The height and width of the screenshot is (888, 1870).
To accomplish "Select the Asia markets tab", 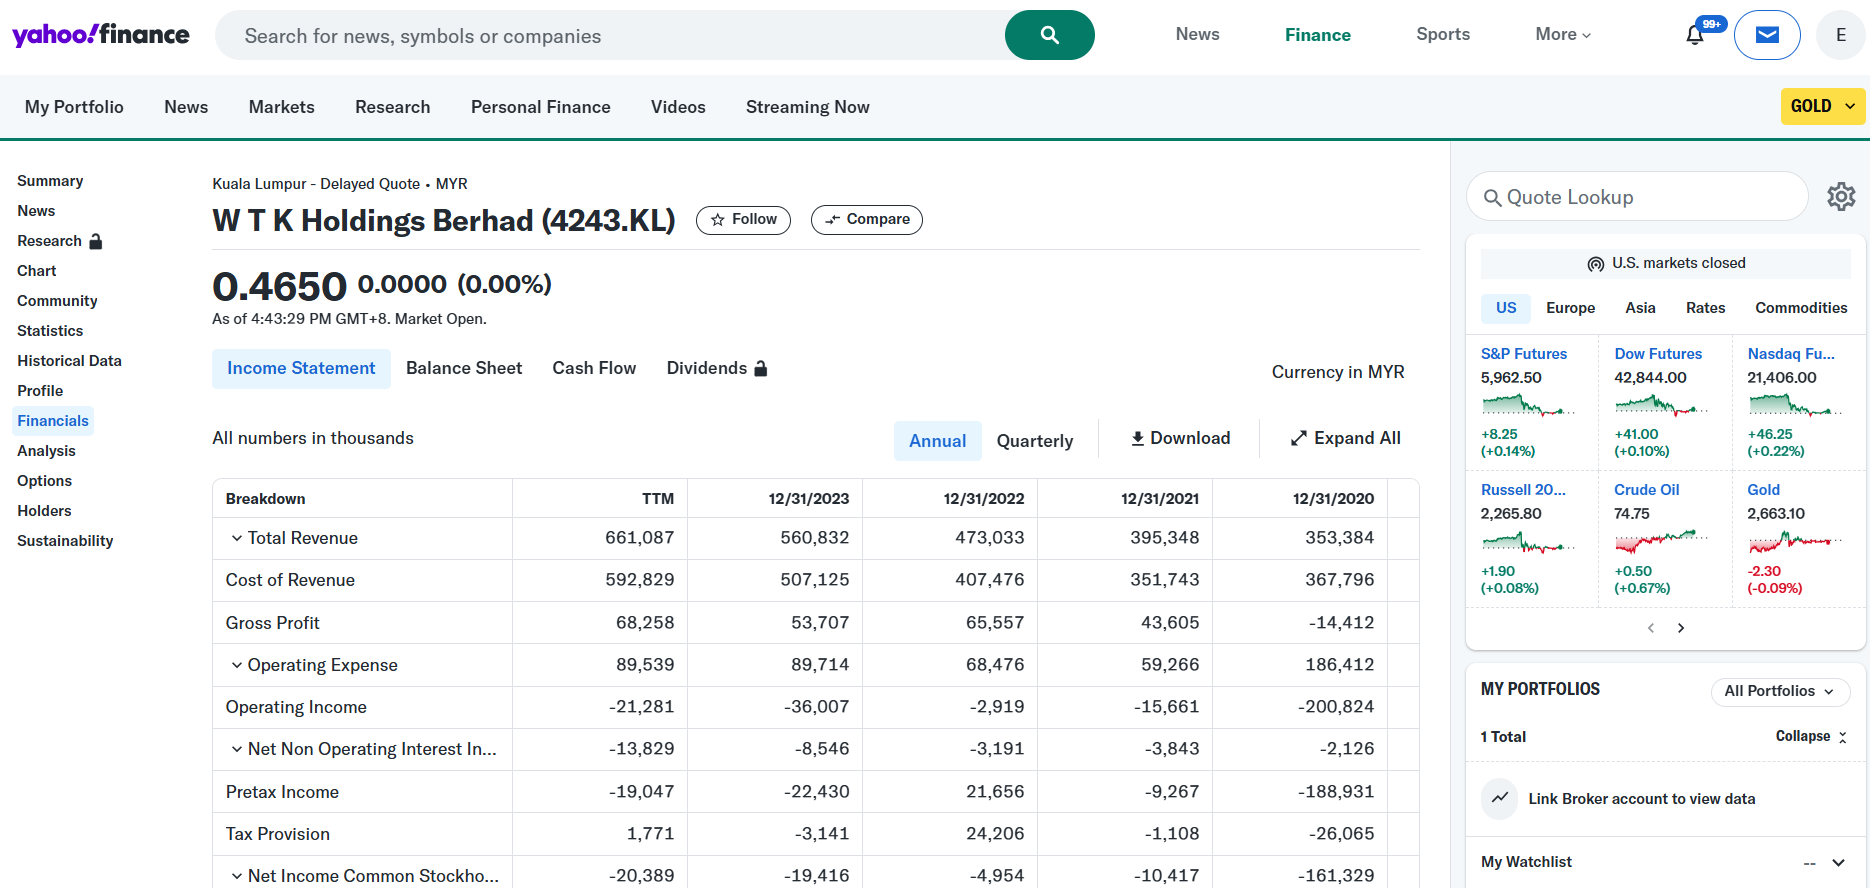I will point(1640,308).
